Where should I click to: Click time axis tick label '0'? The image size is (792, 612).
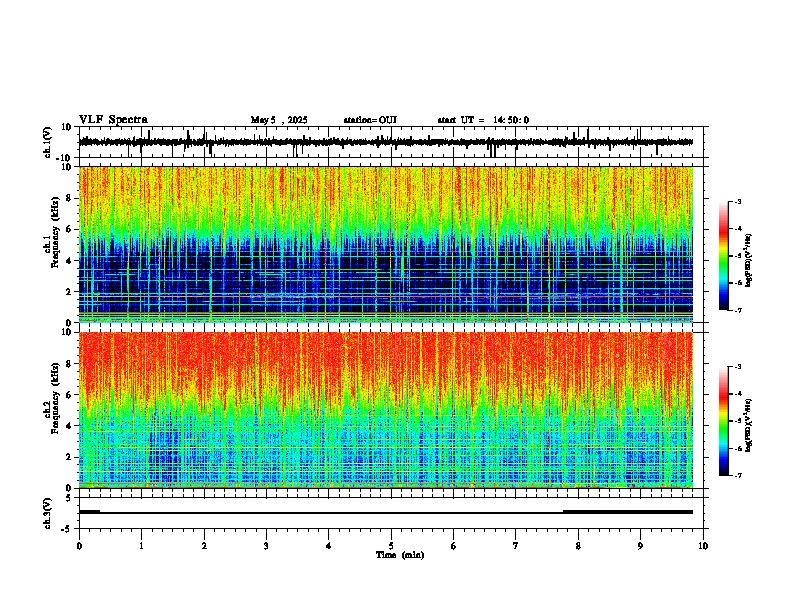click(x=79, y=546)
